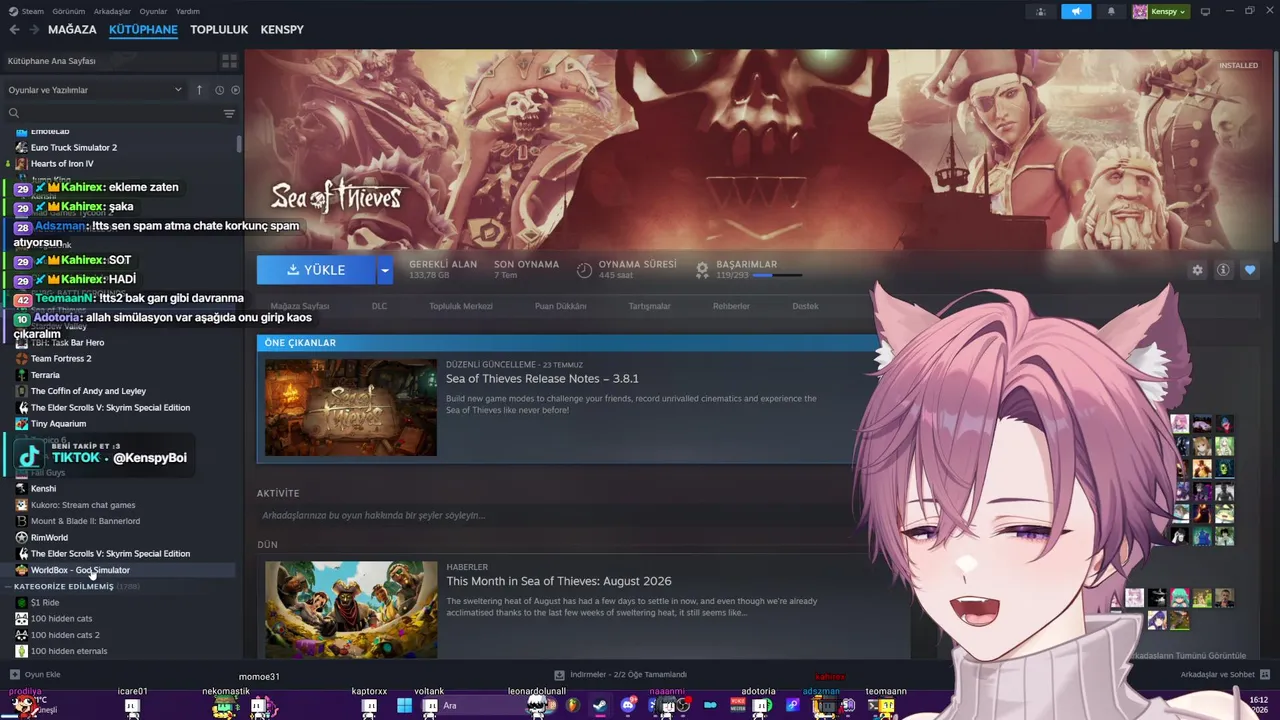
Task: Show recent games with the clock icon
Action: click(x=218, y=90)
